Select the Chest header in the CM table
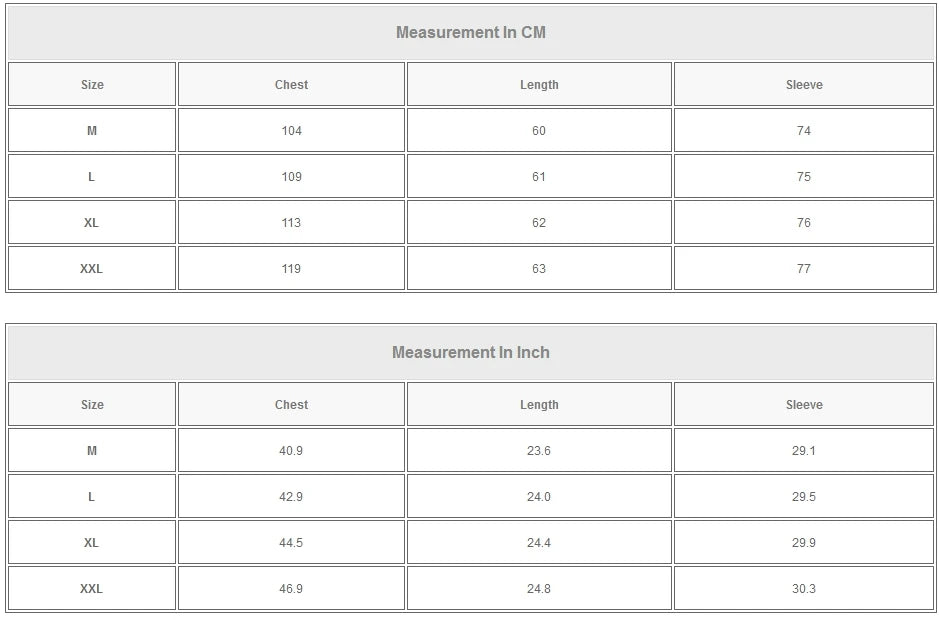This screenshot has width=939, height=620. (291, 85)
